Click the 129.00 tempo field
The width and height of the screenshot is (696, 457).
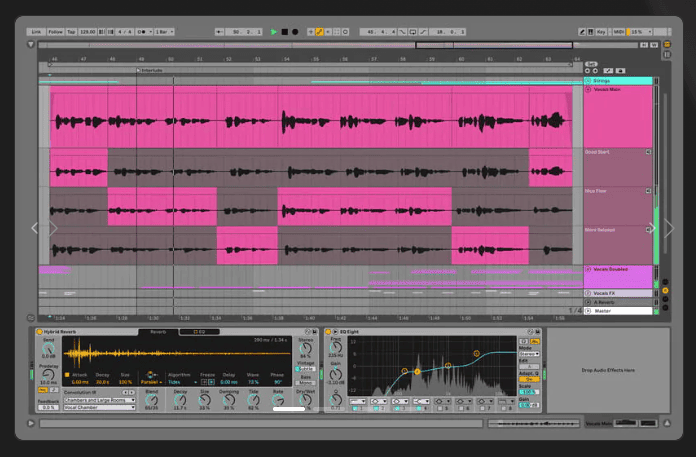[x=88, y=32]
